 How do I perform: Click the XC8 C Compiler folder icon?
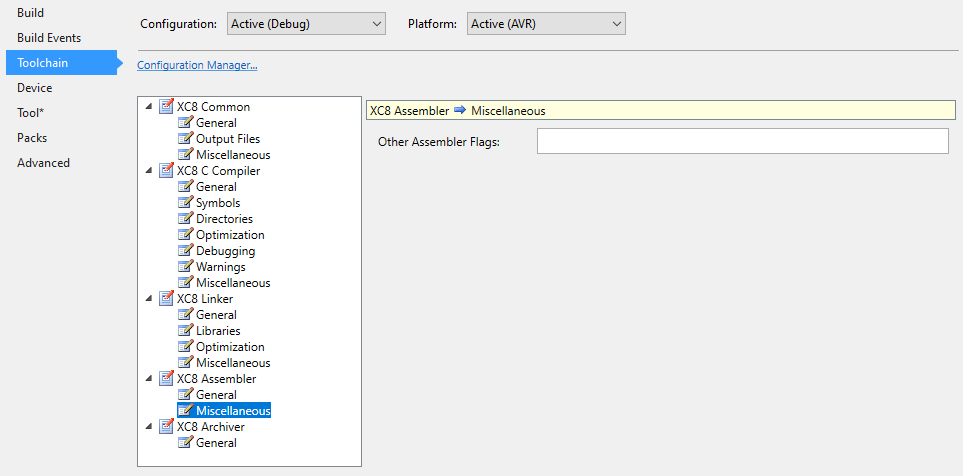[x=167, y=171]
